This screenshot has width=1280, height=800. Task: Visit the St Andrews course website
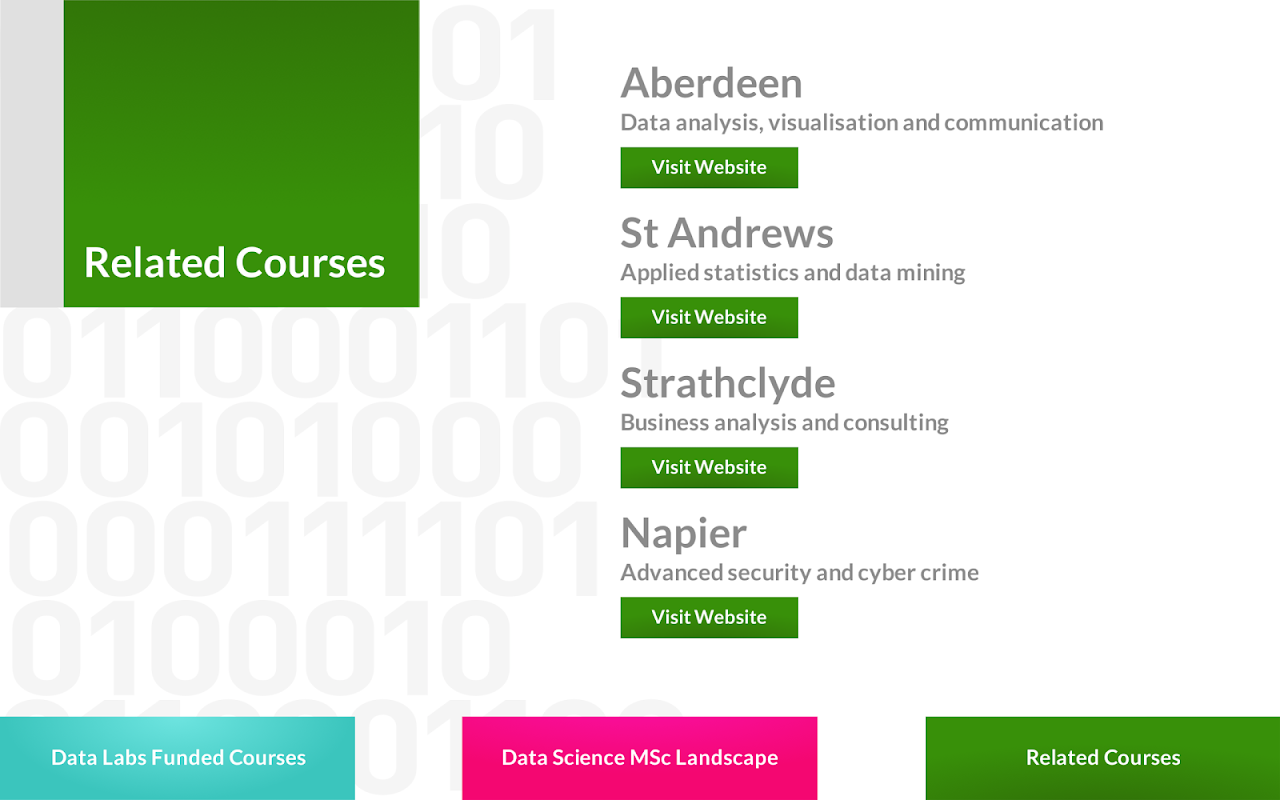[709, 317]
